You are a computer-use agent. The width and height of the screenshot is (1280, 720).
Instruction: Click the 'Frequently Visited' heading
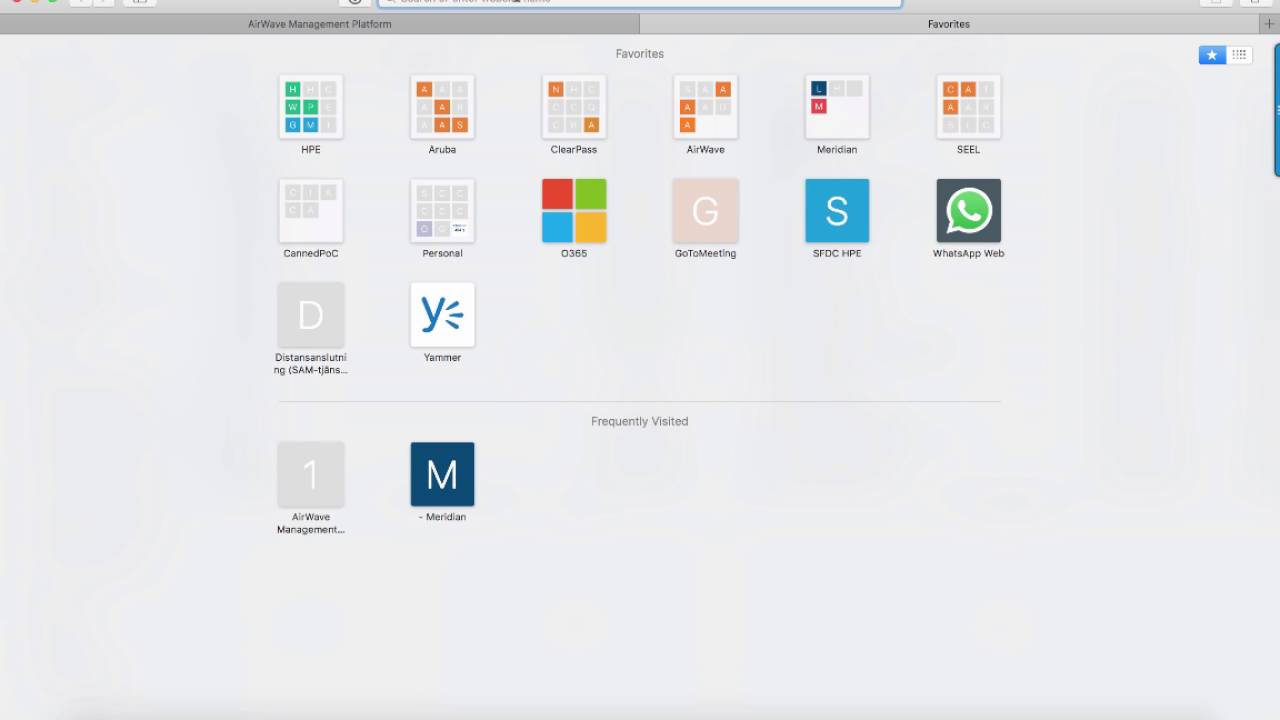[640, 421]
